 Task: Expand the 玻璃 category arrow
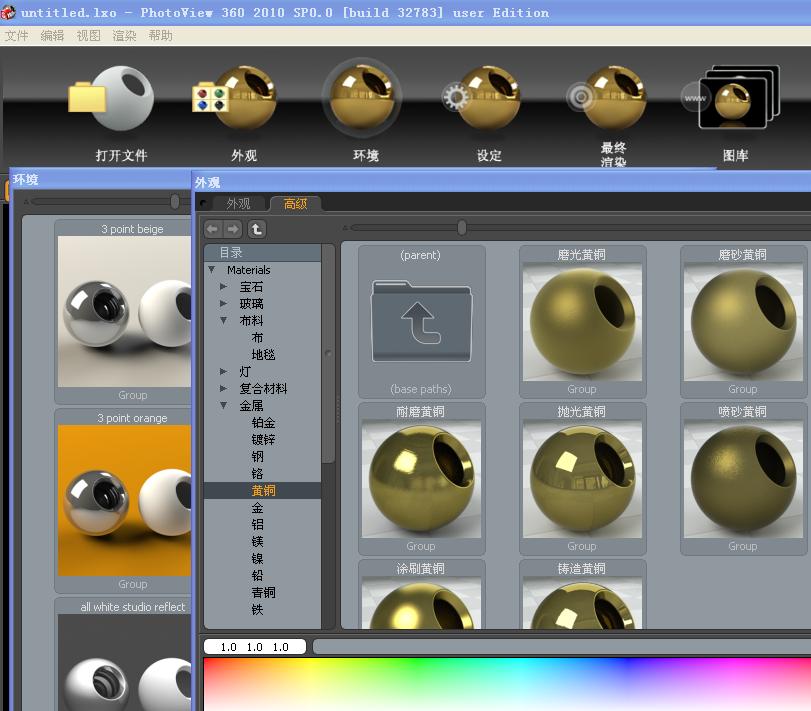tap(223, 304)
